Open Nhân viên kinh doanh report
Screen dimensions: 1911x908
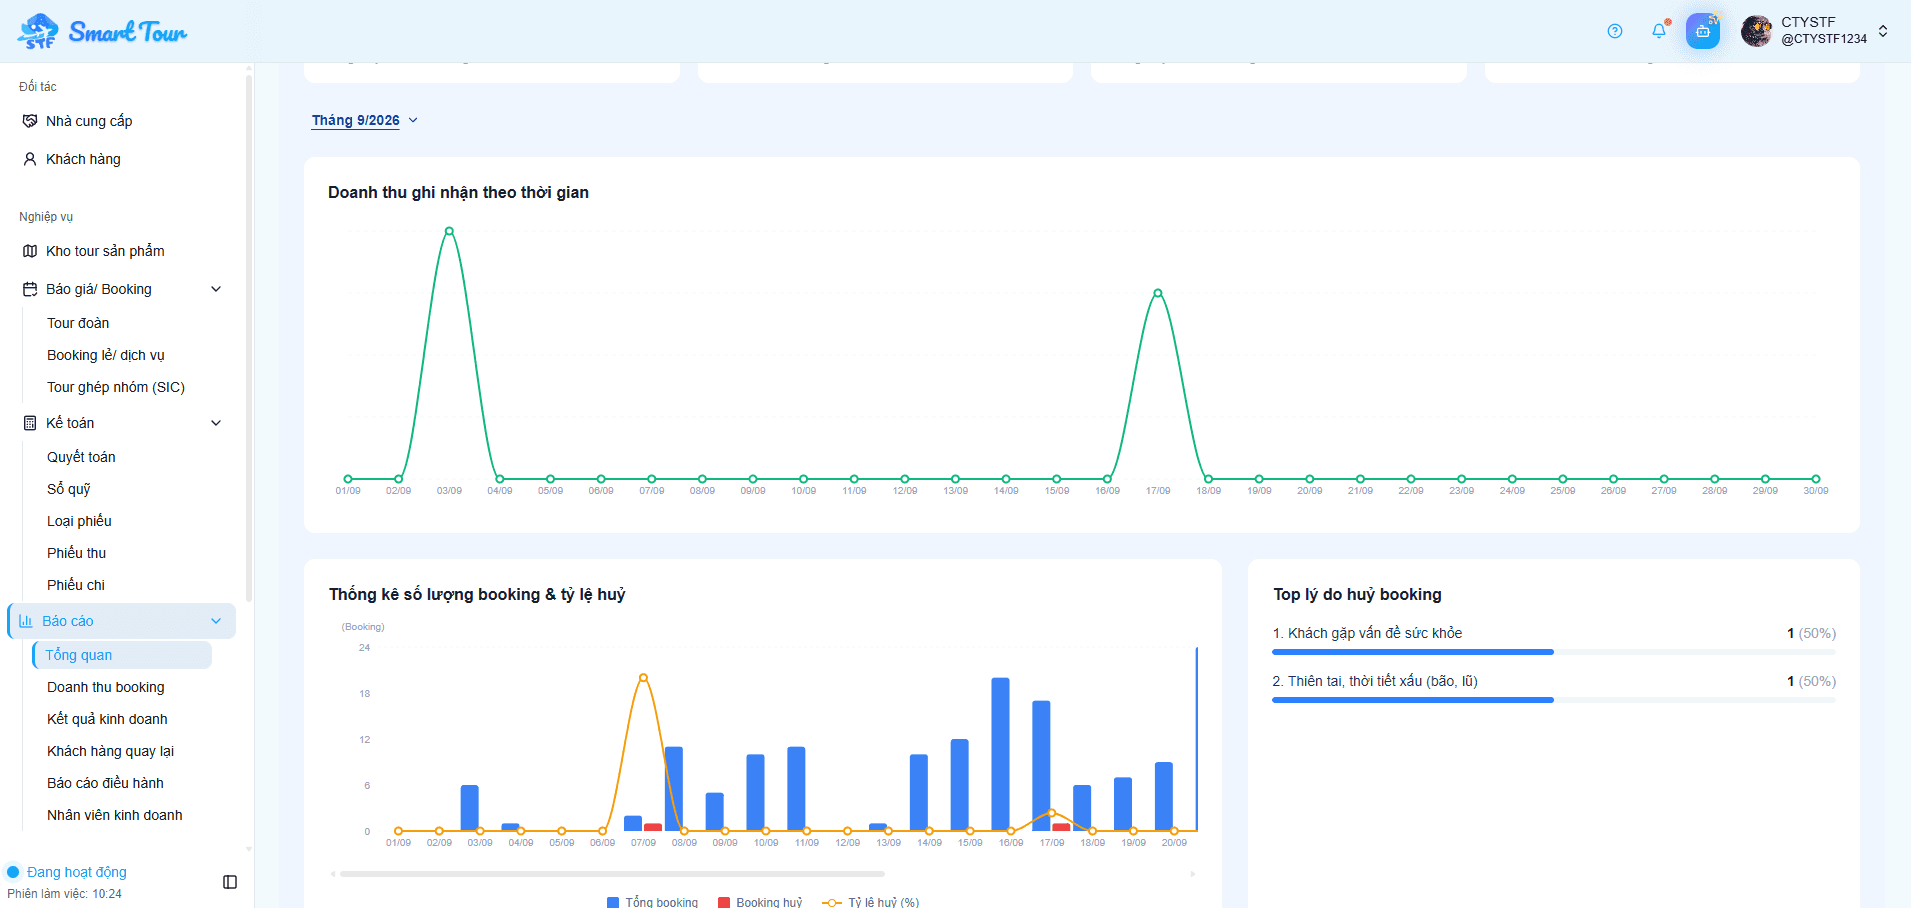115,815
